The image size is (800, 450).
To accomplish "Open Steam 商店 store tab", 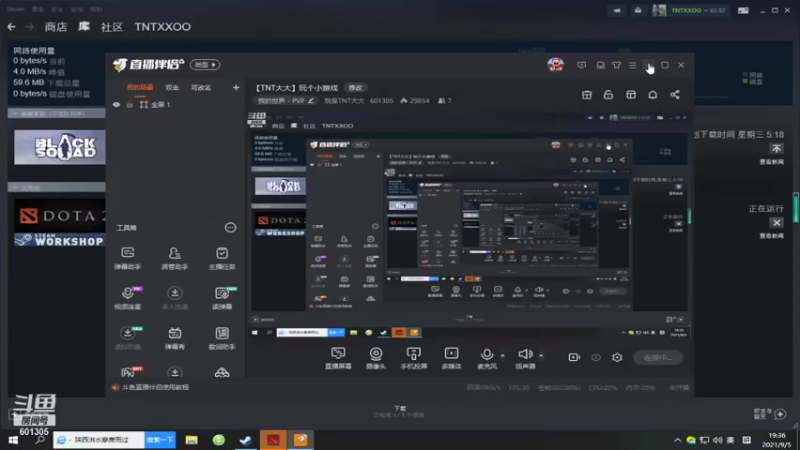I will coord(56,27).
